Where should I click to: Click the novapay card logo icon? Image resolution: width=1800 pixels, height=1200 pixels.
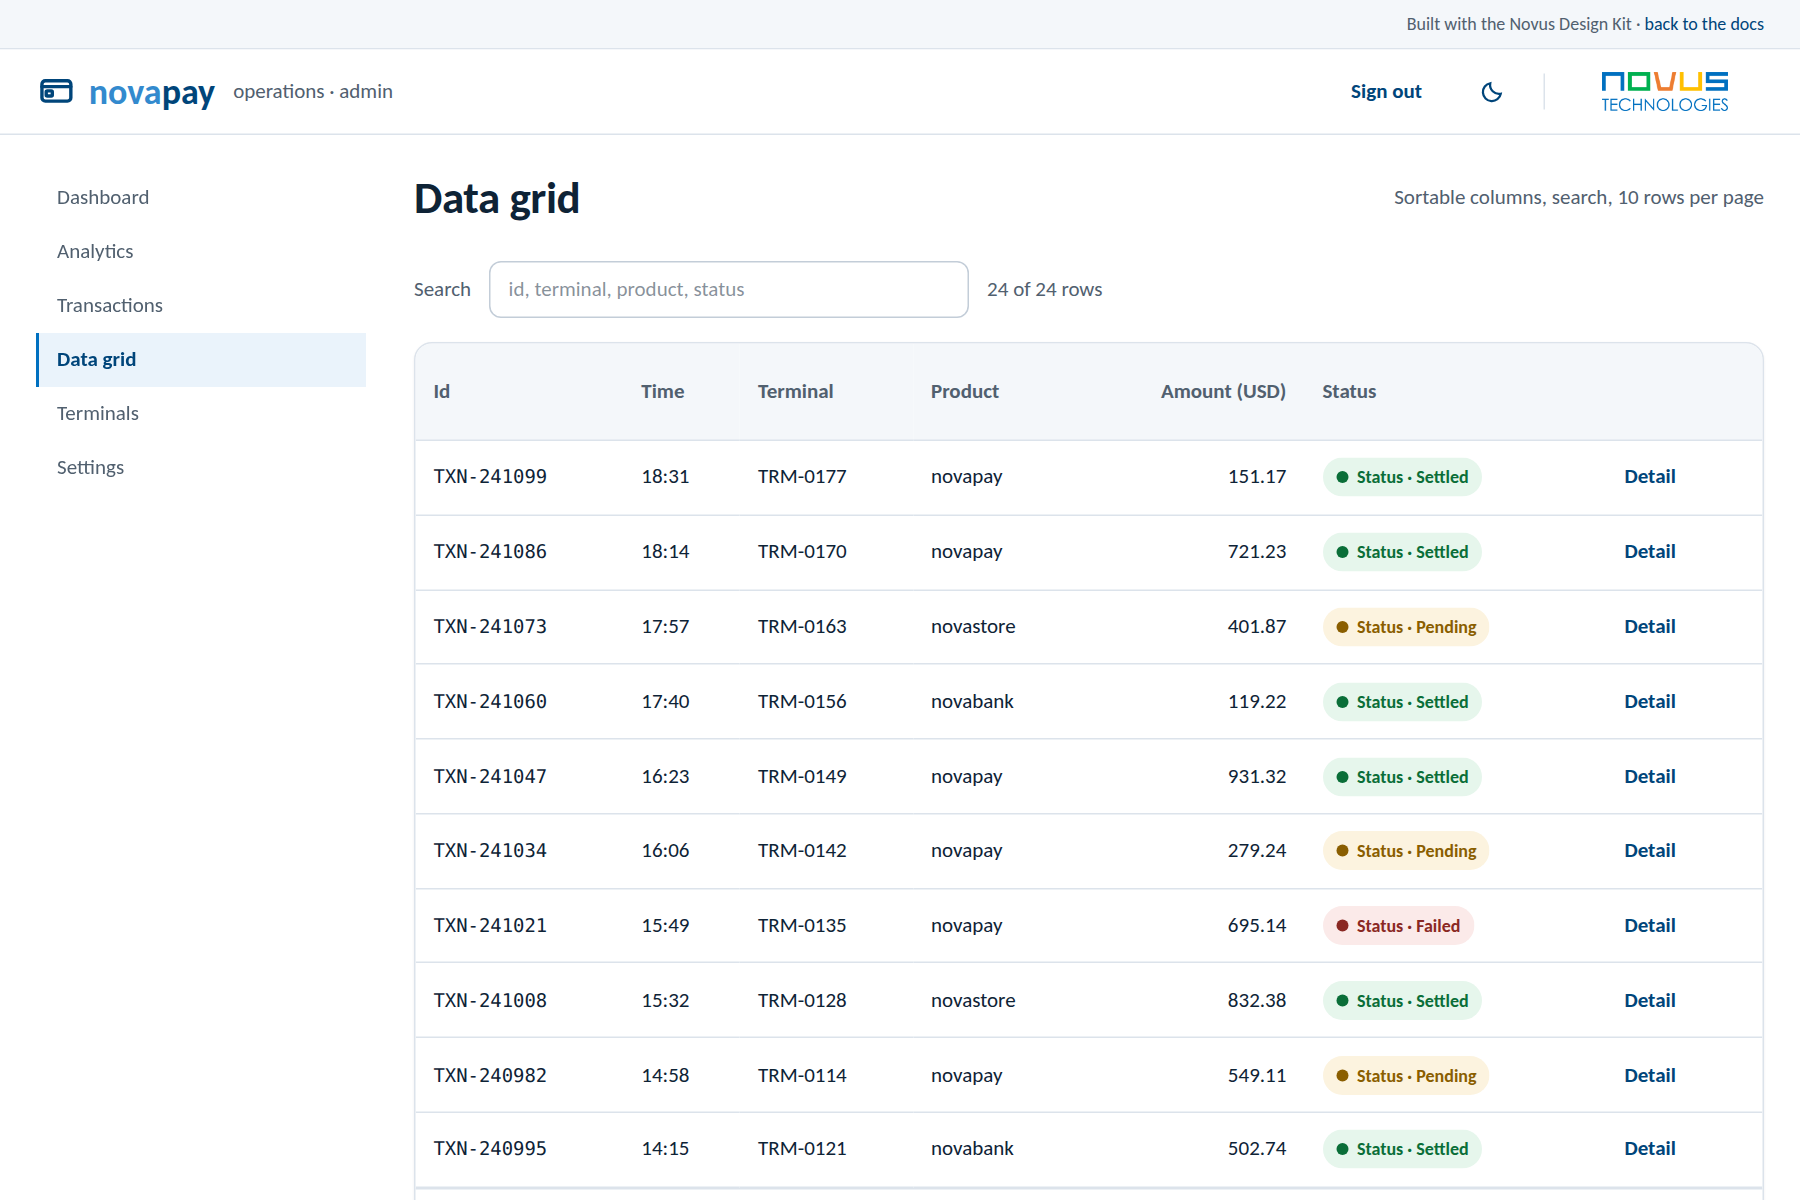56,91
